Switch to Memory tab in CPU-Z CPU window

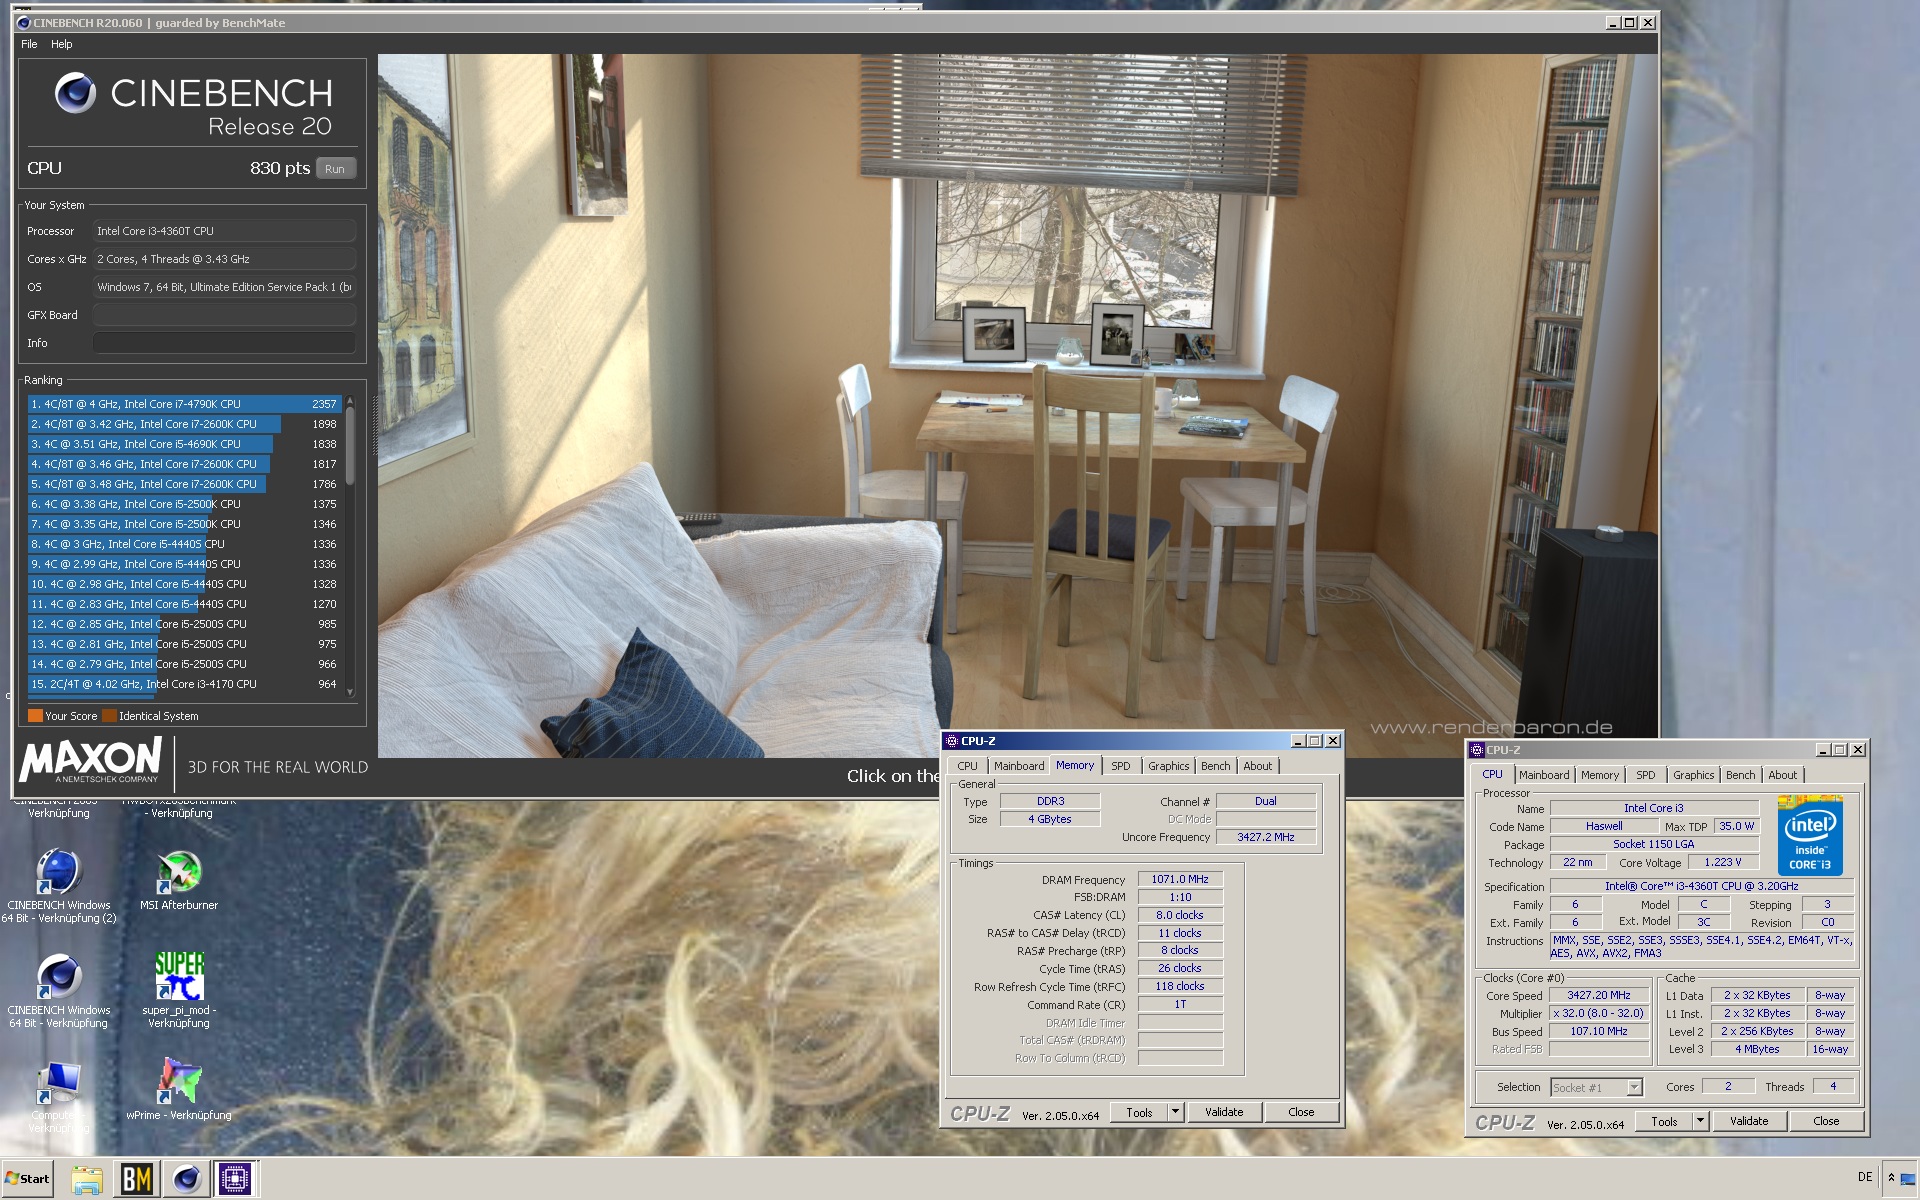[1600, 775]
